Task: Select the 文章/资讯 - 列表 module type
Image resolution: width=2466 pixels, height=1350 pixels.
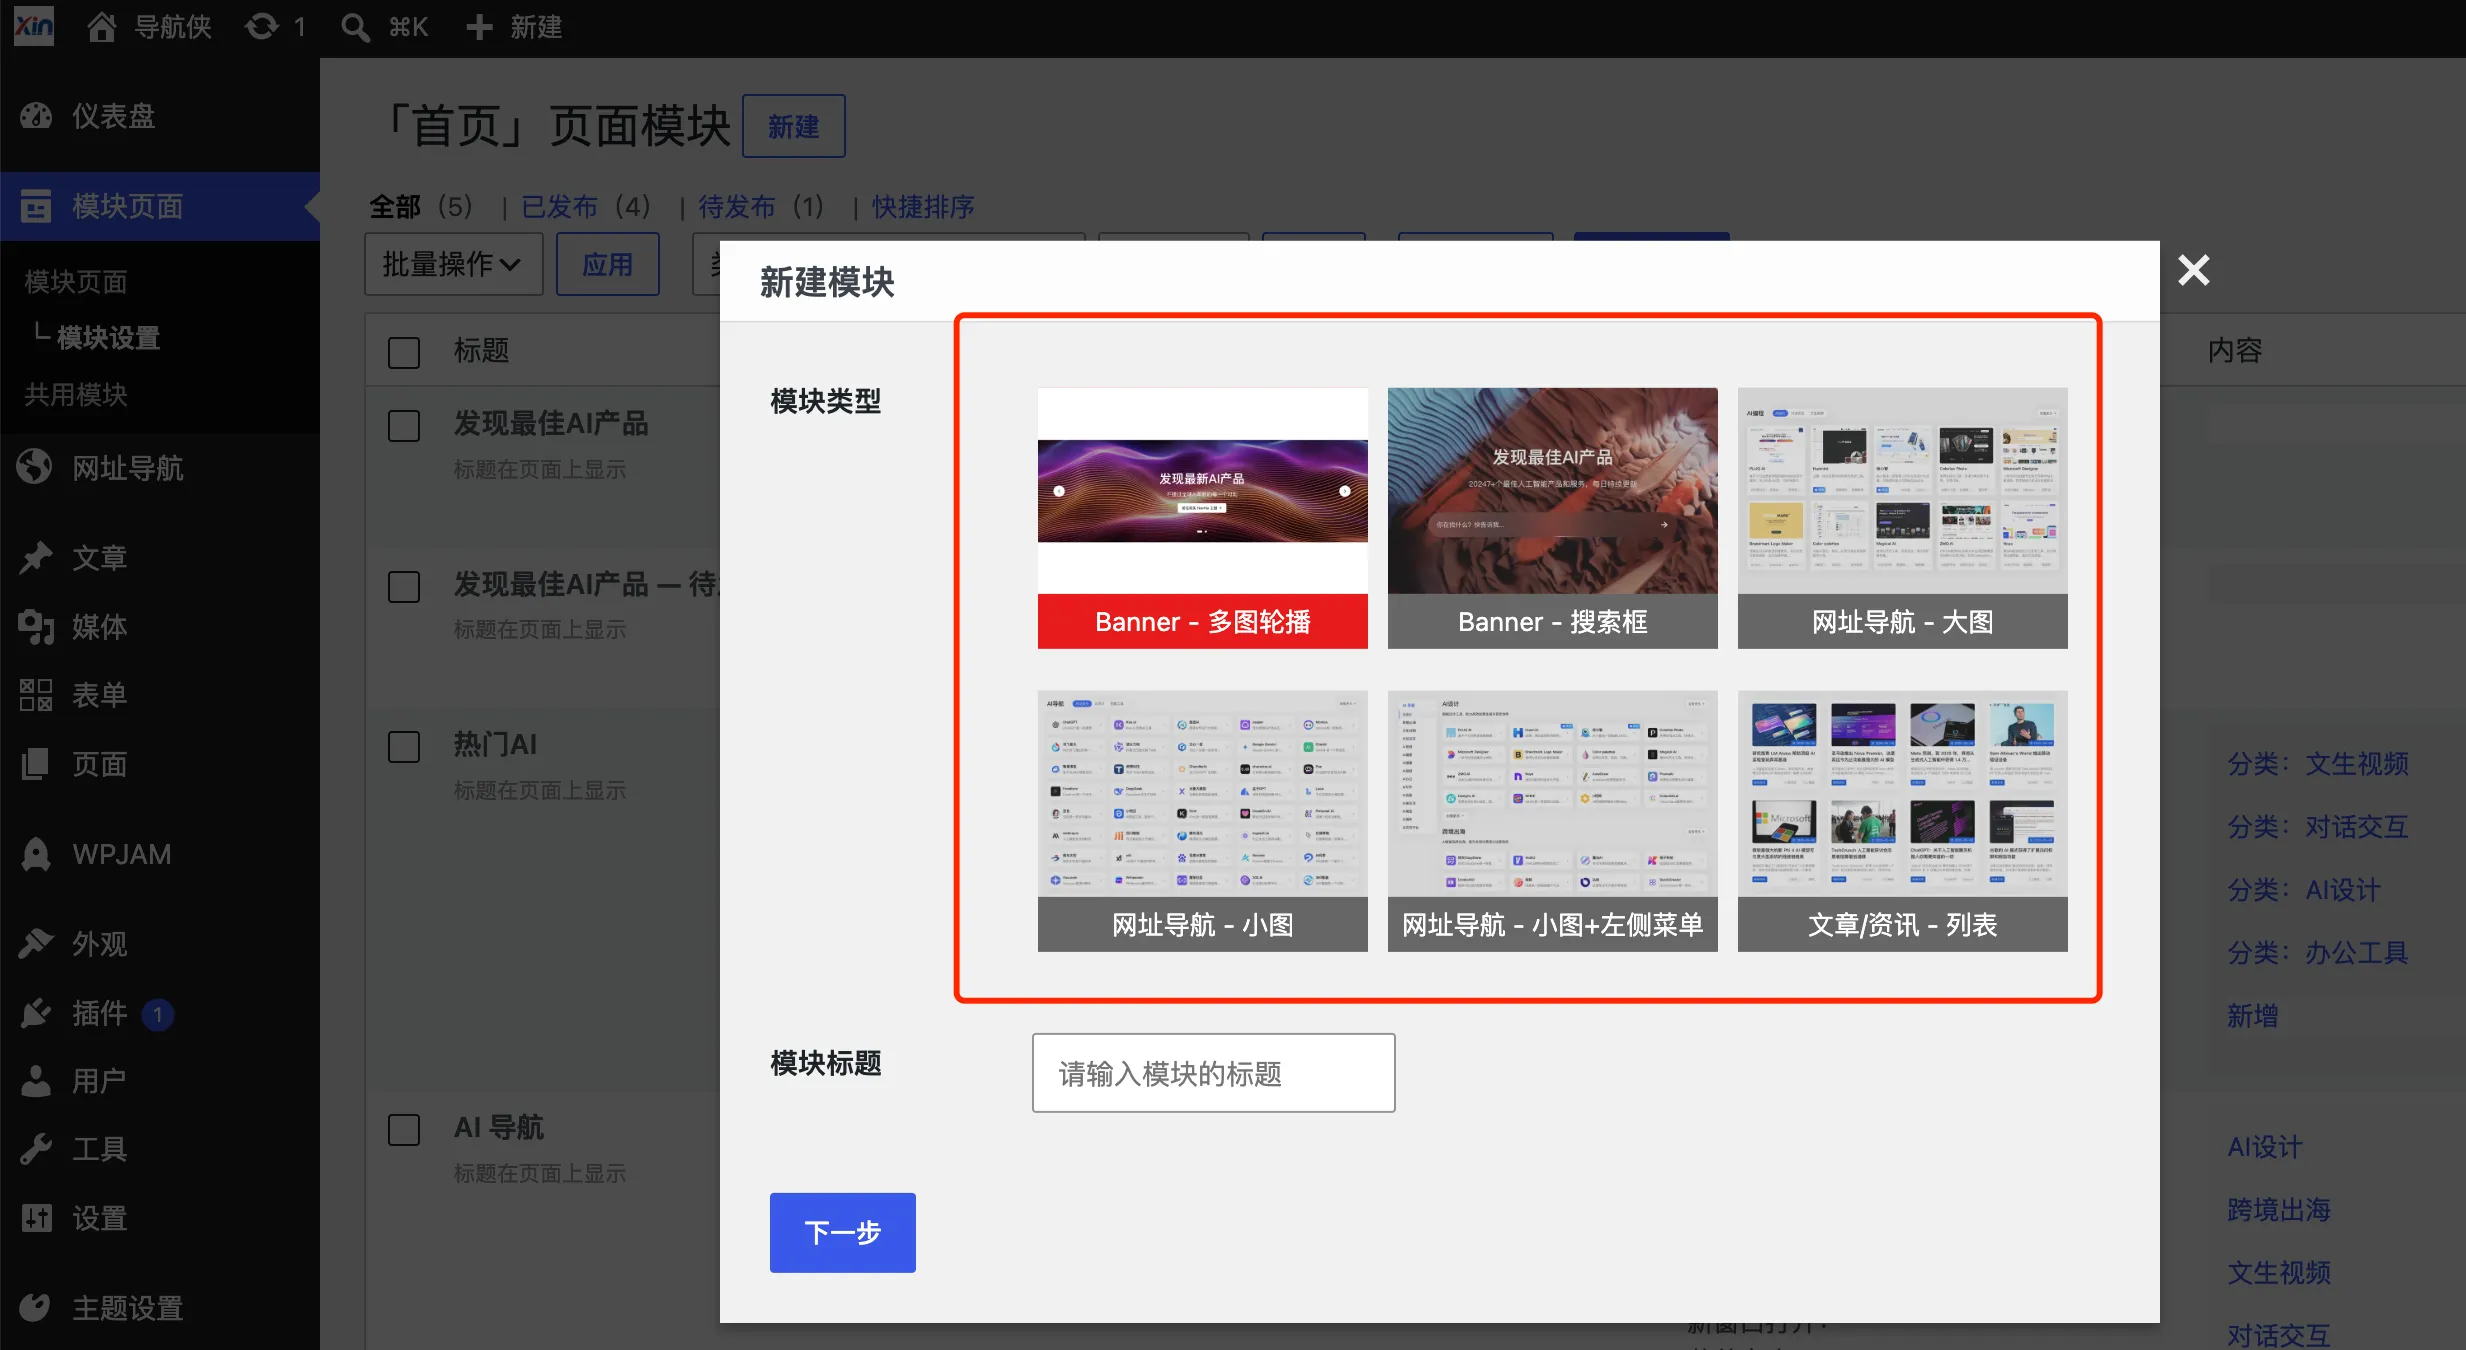Action: pos(1903,821)
